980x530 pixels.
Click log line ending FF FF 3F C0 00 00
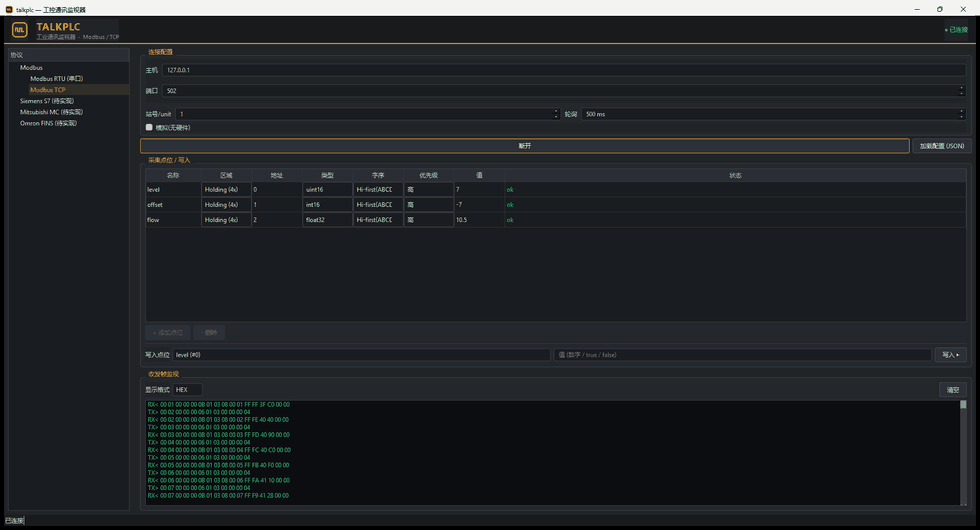(x=219, y=404)
